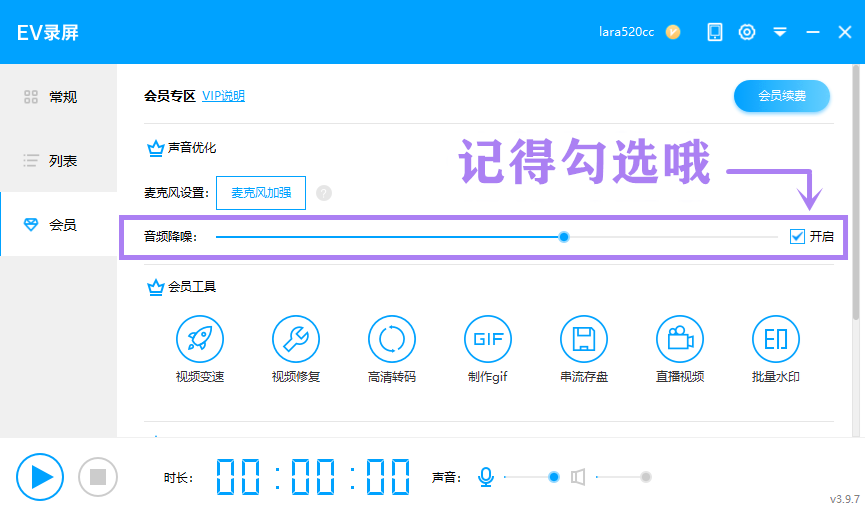Open the 制作gif tool
Viewport: 865px width, 515px height.
488,339
